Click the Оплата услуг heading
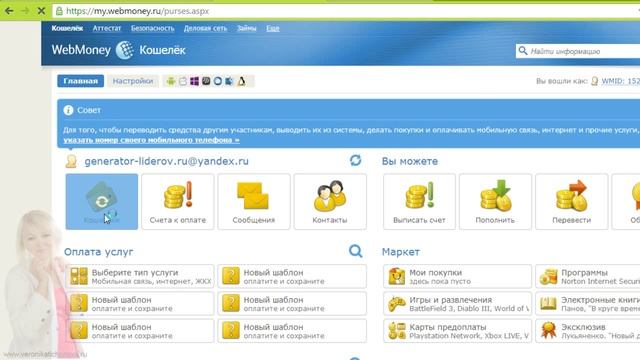640x360 pixels. [98, 252]
